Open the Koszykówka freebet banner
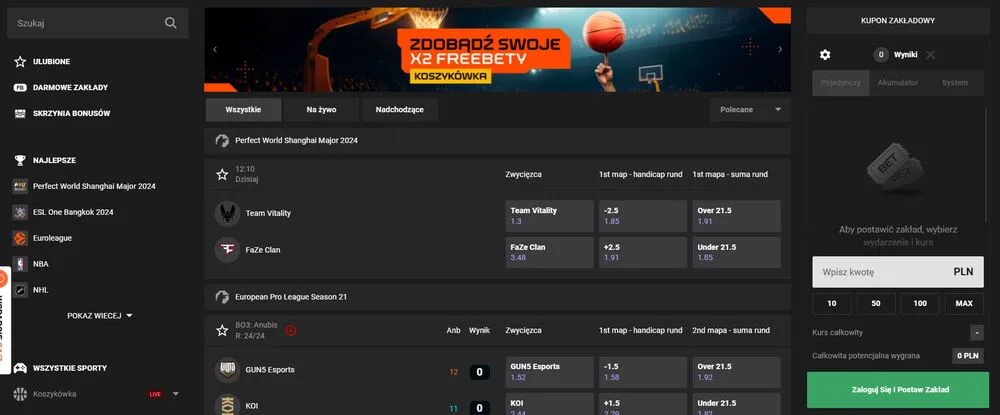 coord(497,50)
